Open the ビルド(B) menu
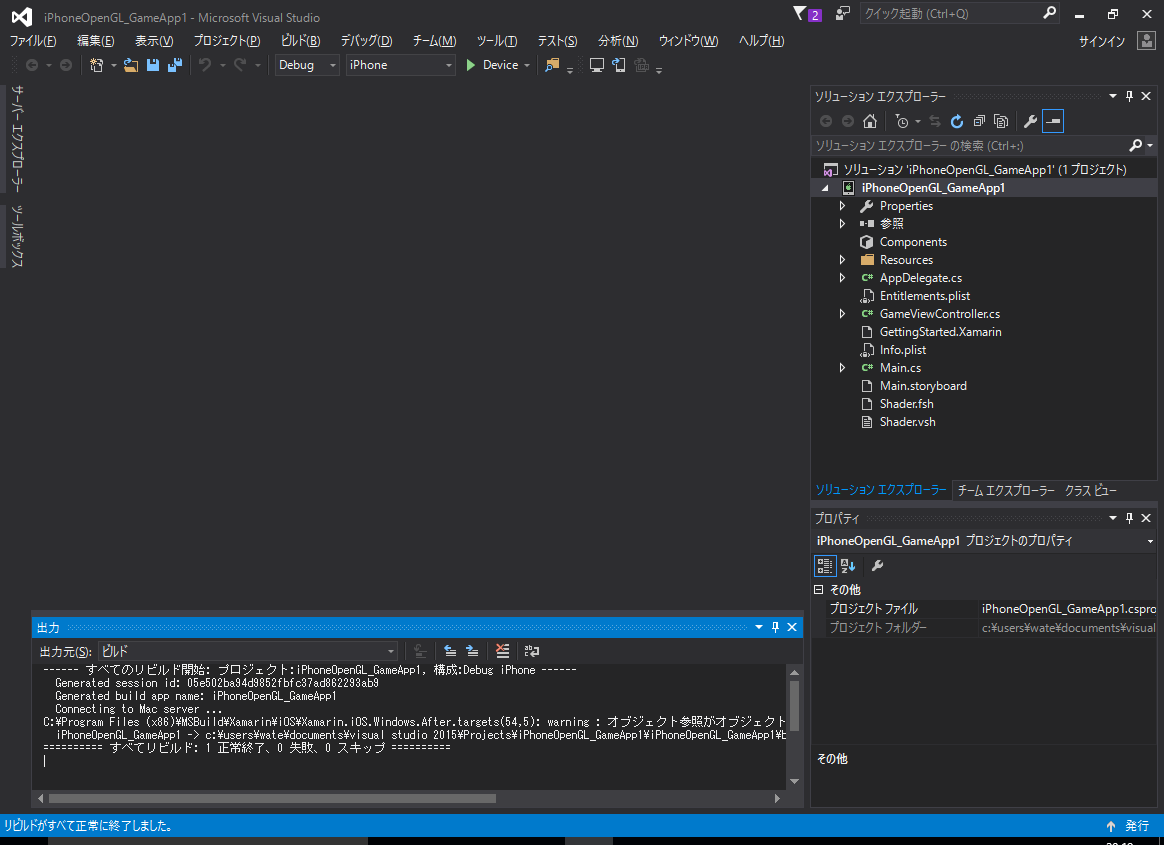The image size is (1164, 845). pos(301,41)
